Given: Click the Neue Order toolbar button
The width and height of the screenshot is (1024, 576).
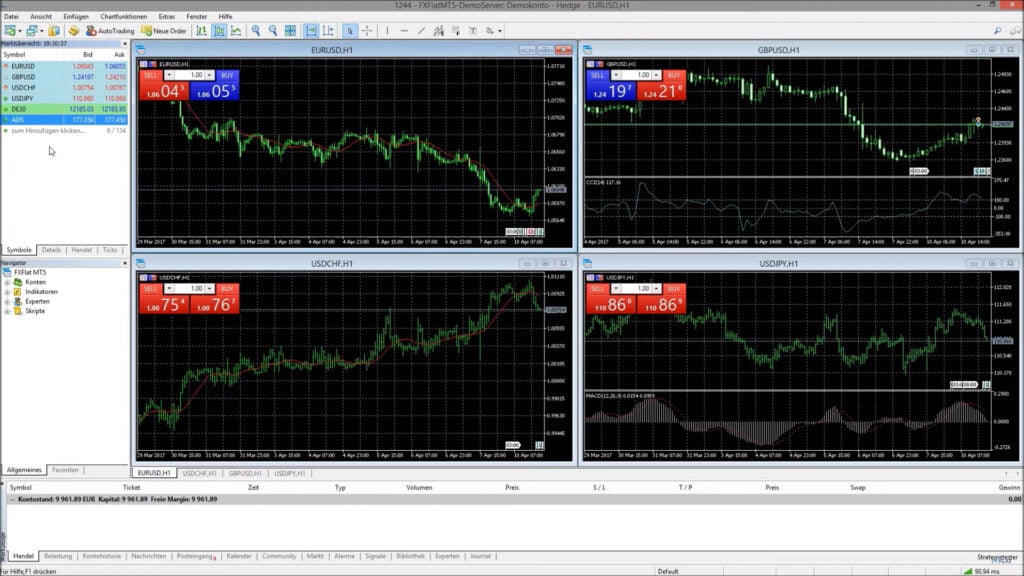Looking at the screenshot, I should [164, 31].
